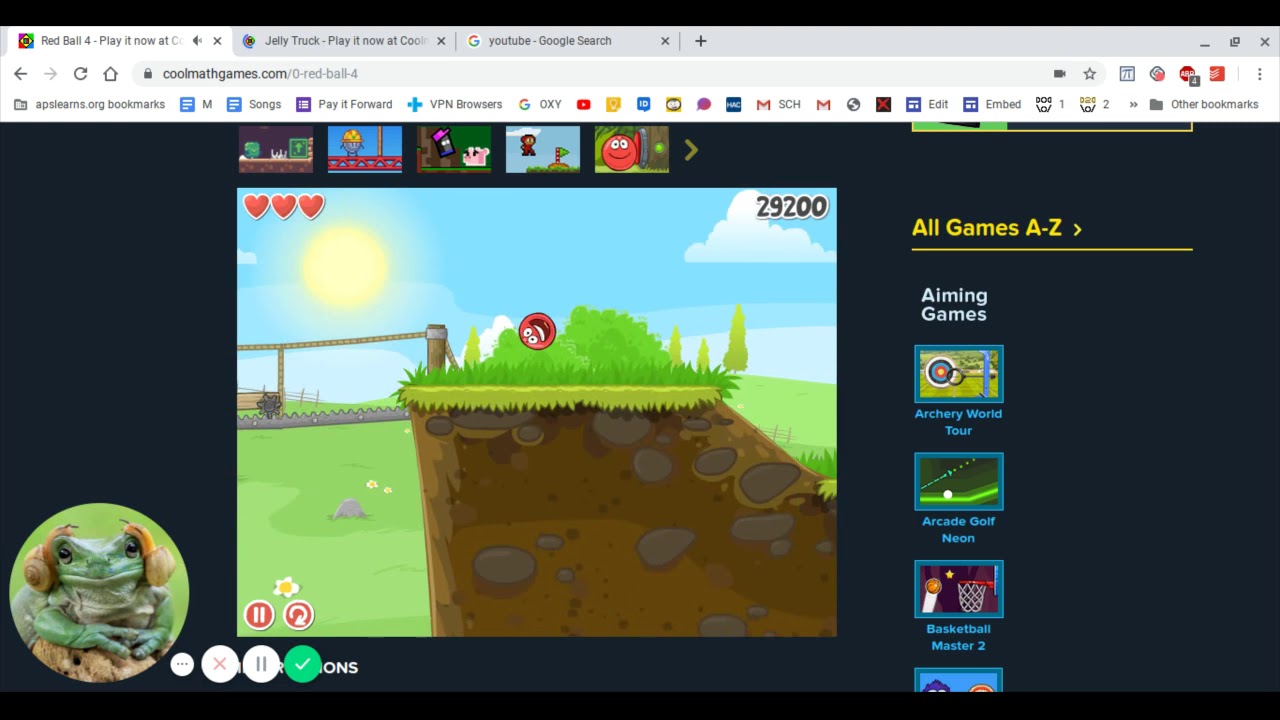
Task: Open Basketball Master 2 thumbnail
Action: tap(958, 589)
